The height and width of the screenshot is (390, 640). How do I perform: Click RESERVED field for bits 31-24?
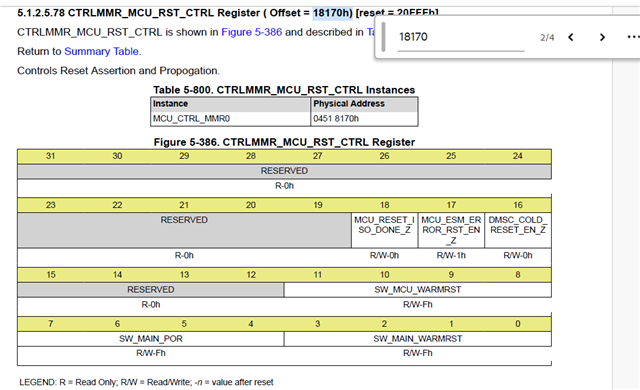[284, 171]
